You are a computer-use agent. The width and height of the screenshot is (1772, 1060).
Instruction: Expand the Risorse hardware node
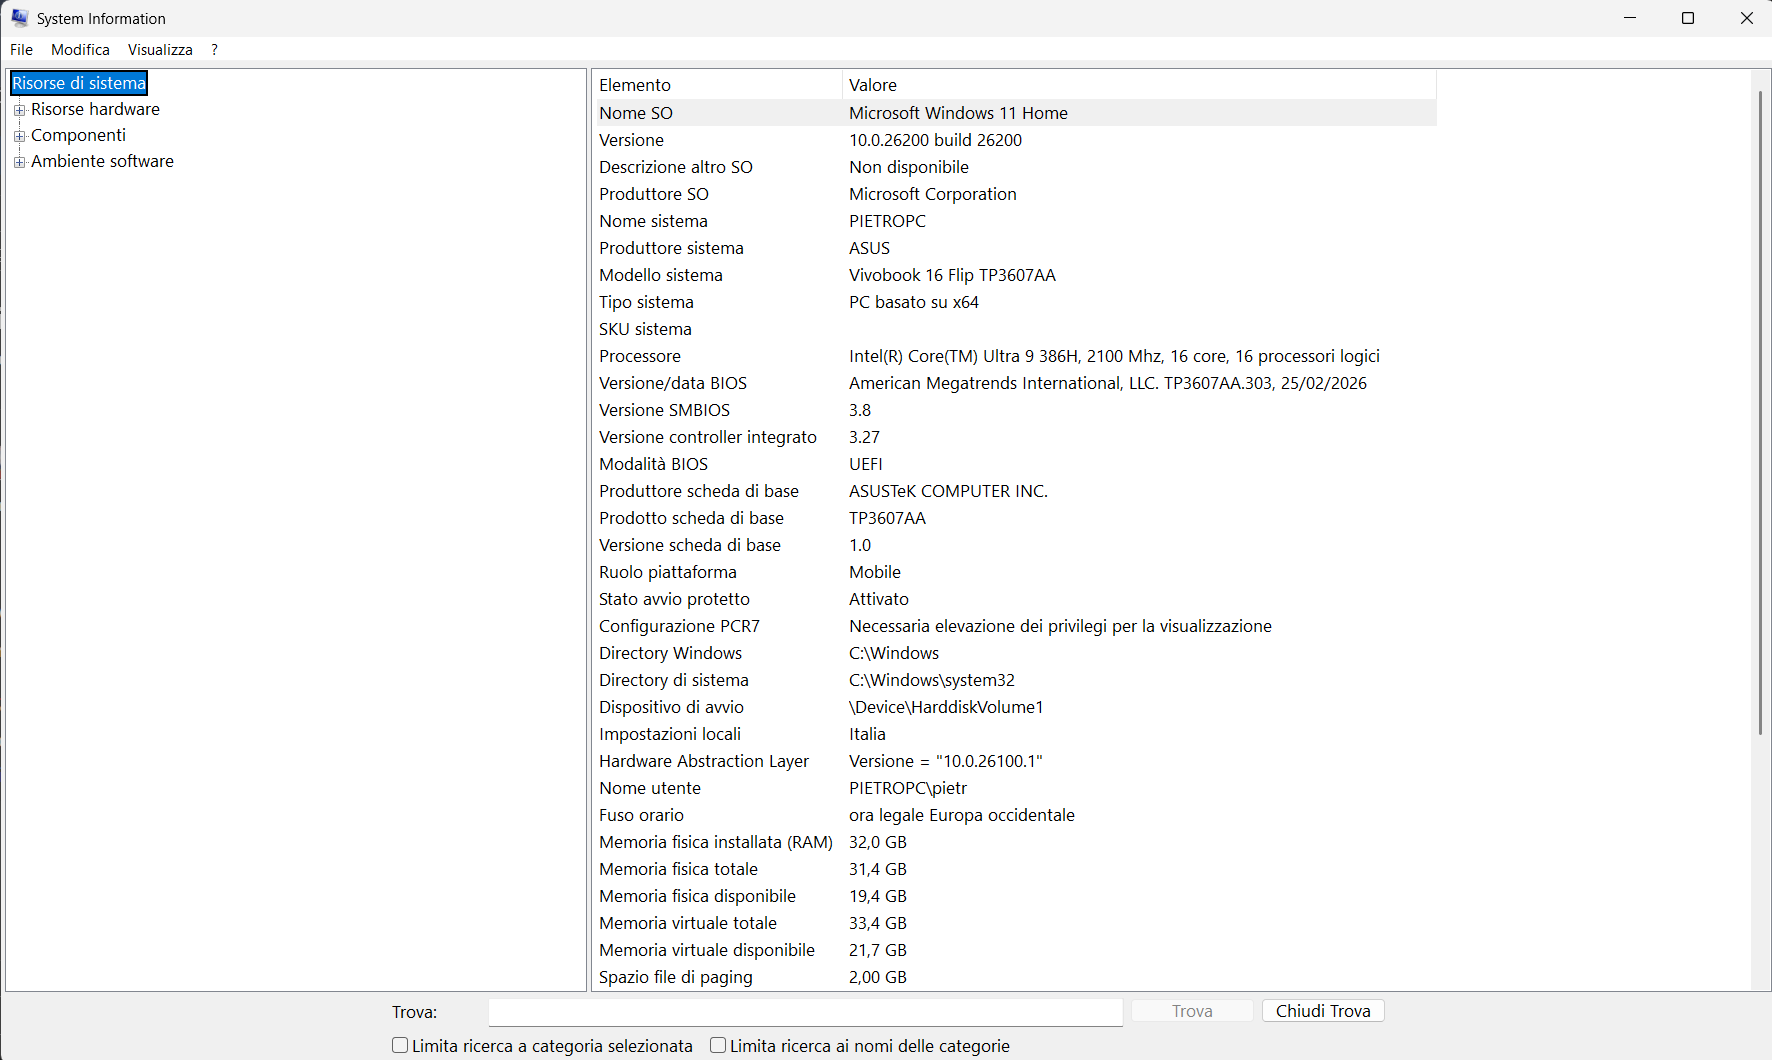[19, 110]
